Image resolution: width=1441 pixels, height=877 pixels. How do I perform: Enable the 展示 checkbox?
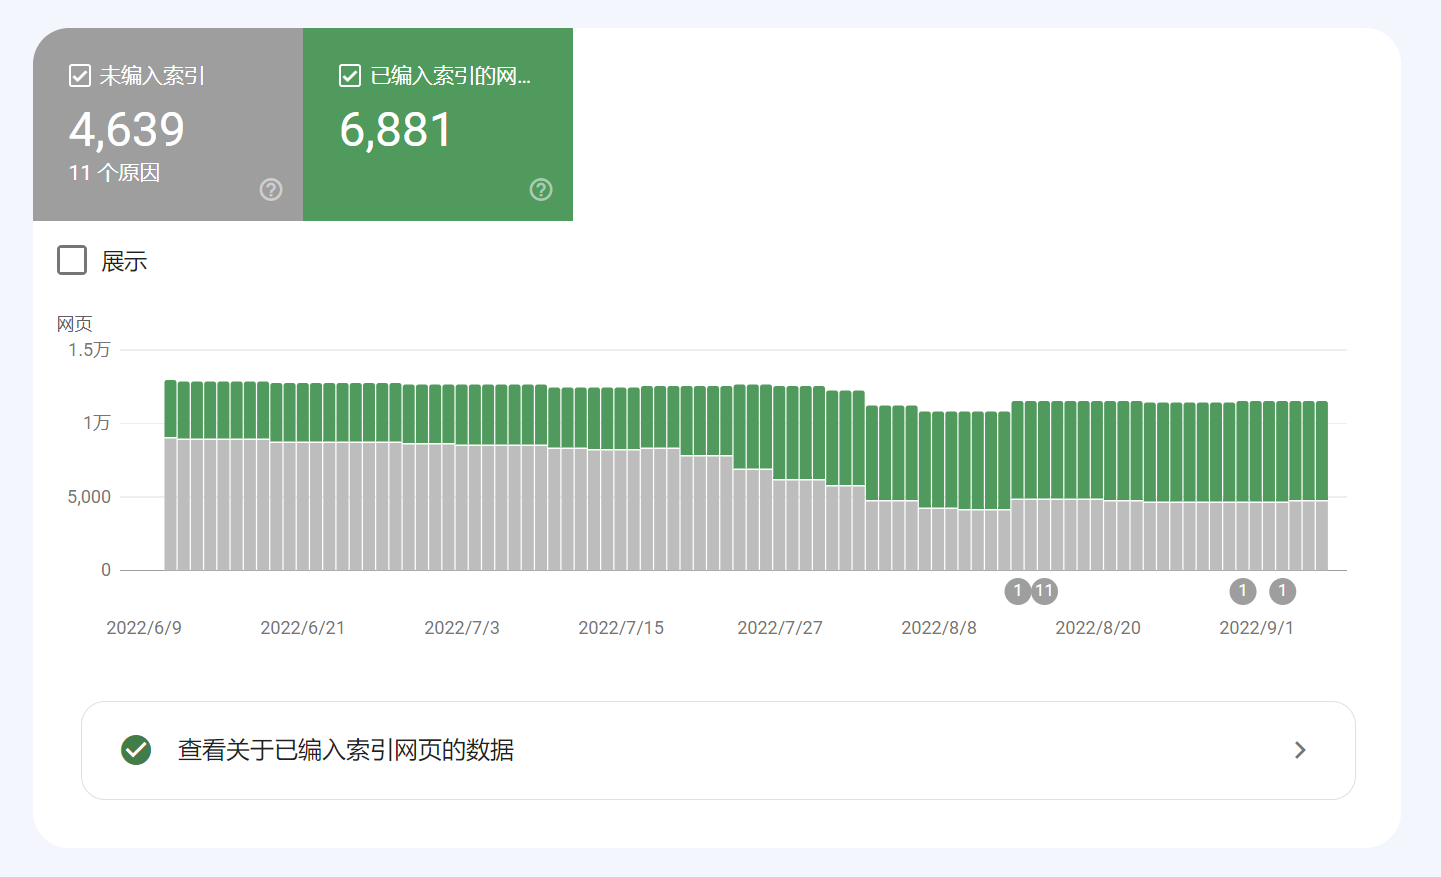click(x=71, y=260)
